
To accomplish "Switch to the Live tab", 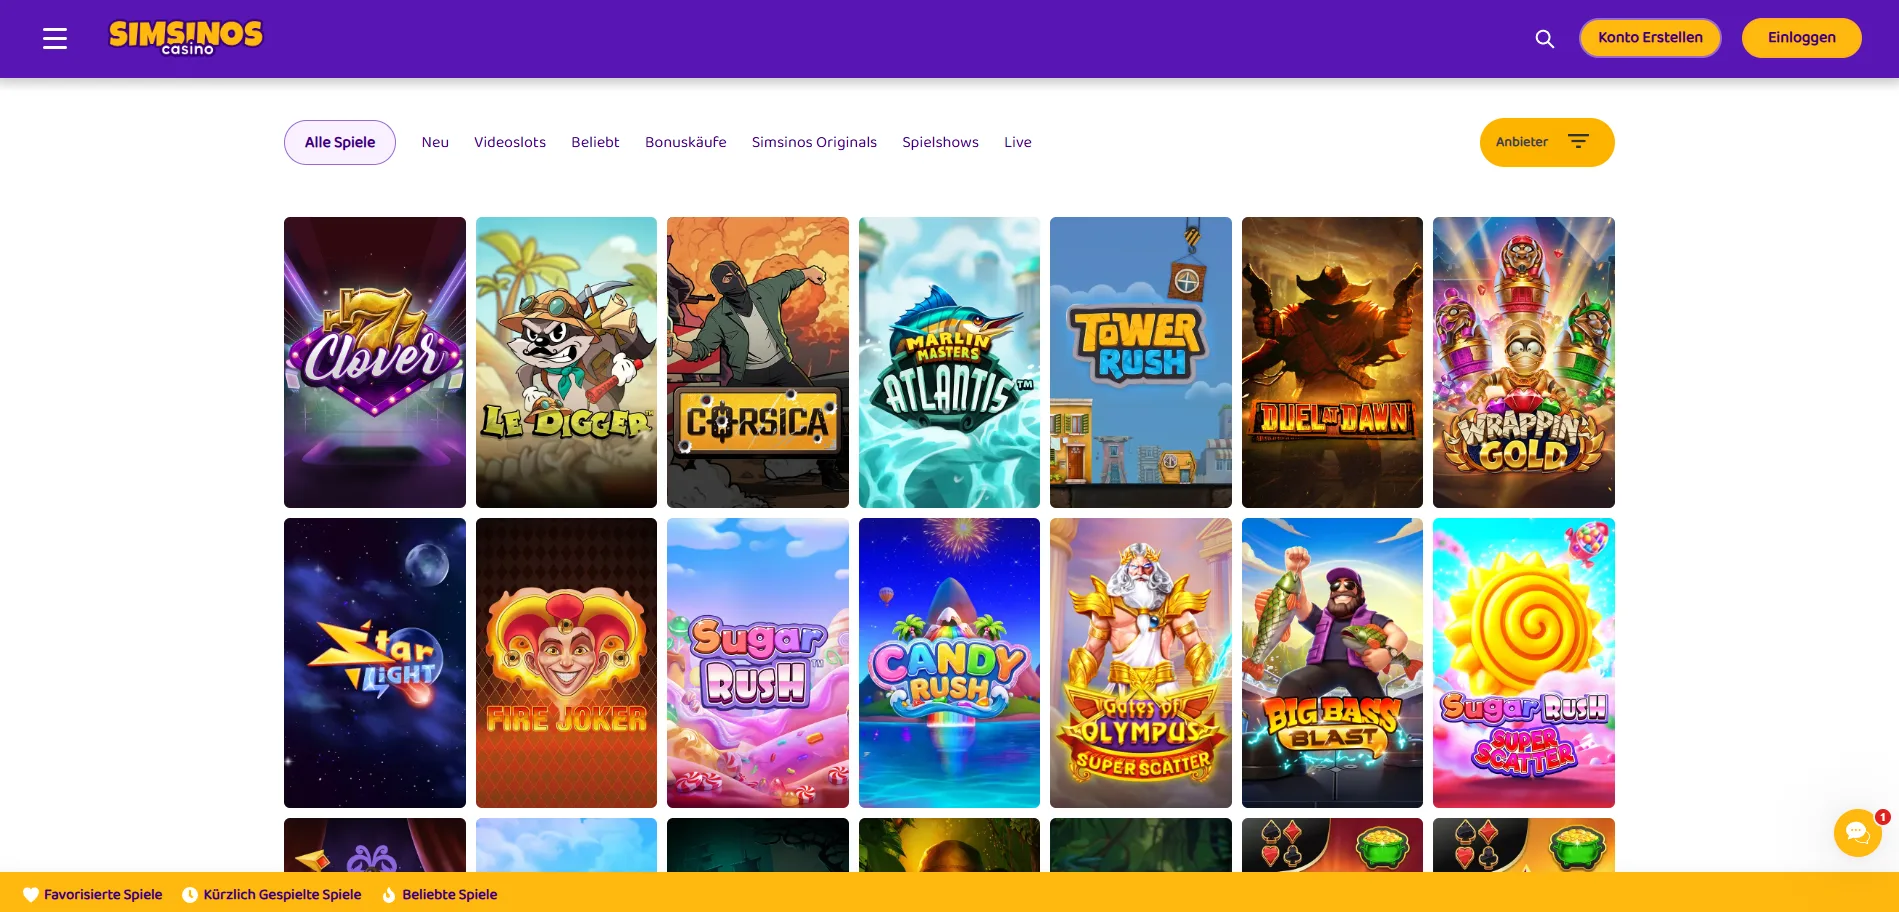I will (x=1018, y=142).
